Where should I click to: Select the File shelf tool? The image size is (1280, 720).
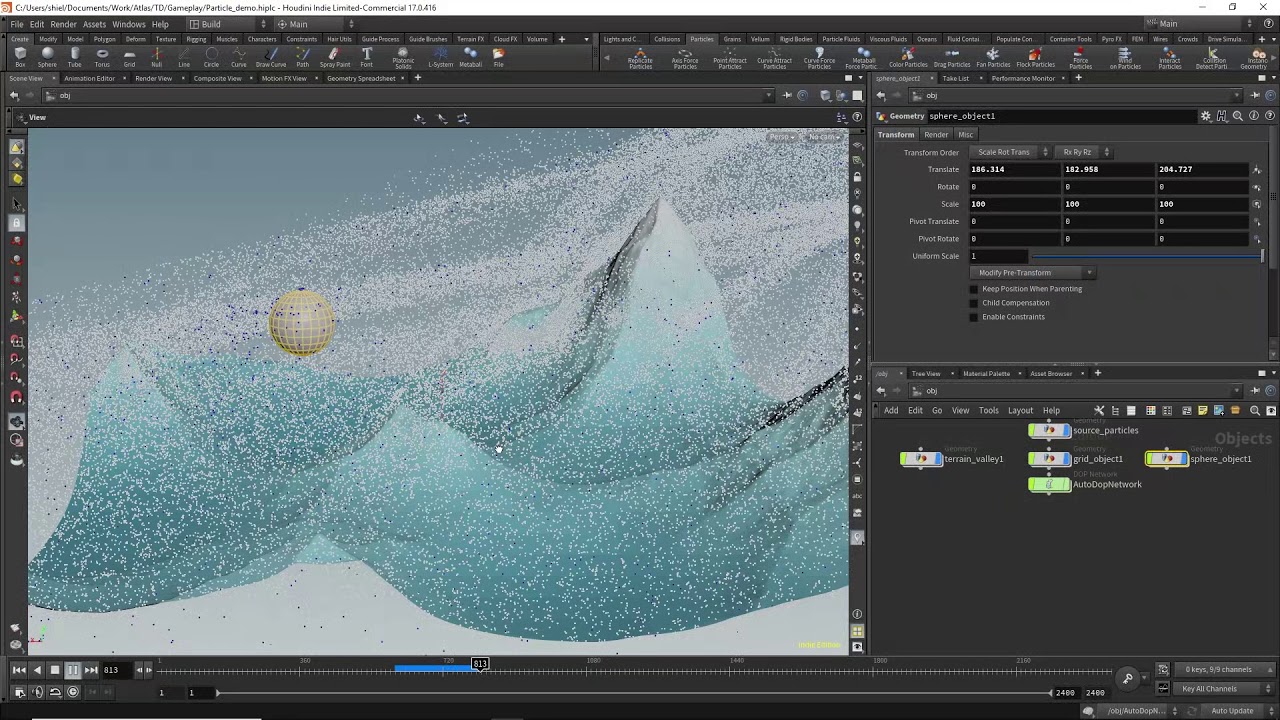click(498, 57)
